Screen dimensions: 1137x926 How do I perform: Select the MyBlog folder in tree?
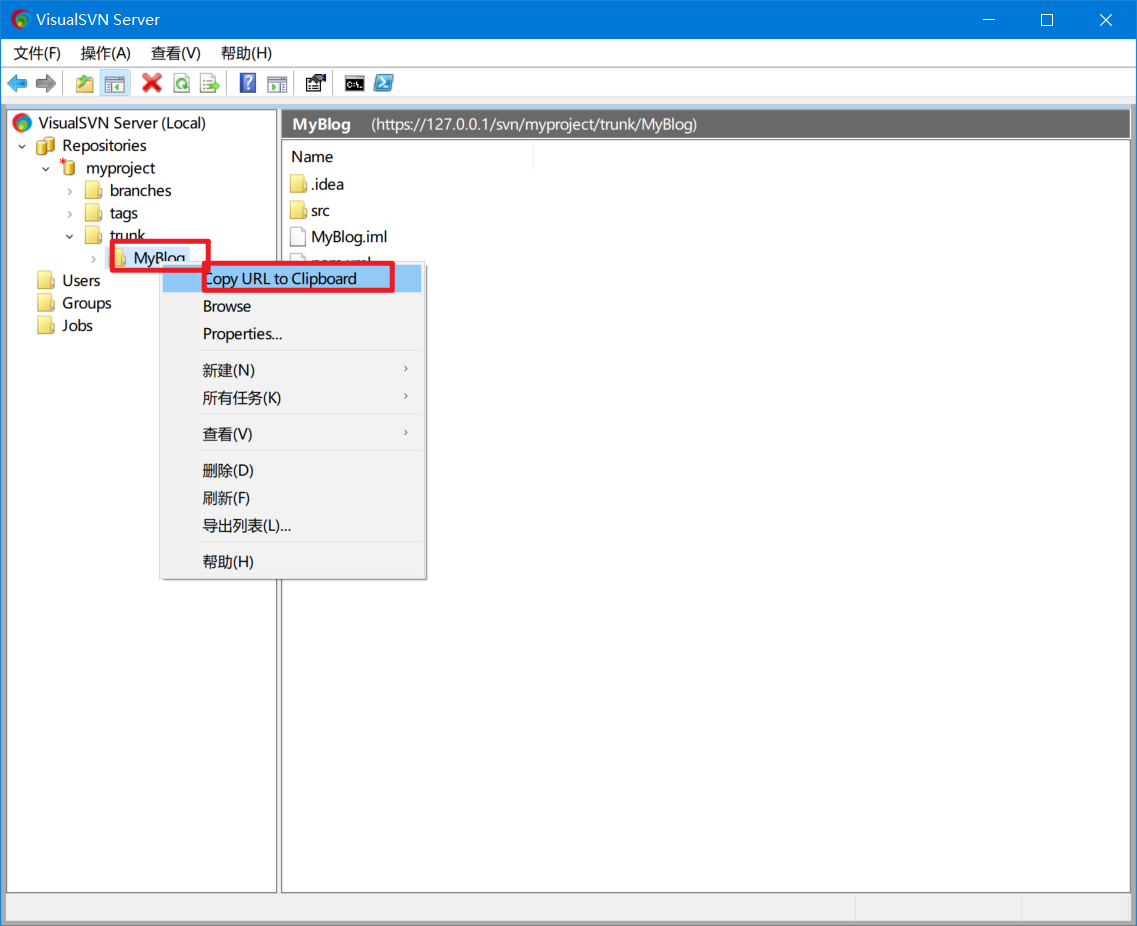pyautogui.click(x=159, y=257)
